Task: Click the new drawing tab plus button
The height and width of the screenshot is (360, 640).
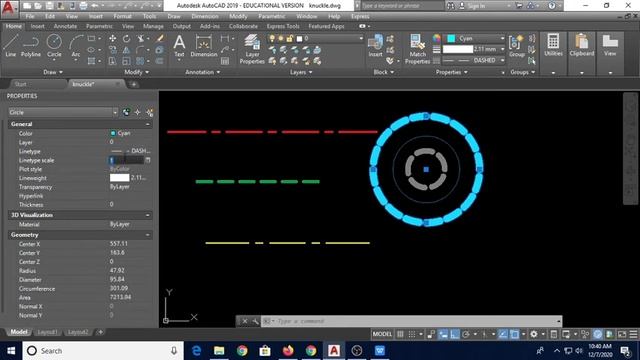Action: [x=133, y=84]
